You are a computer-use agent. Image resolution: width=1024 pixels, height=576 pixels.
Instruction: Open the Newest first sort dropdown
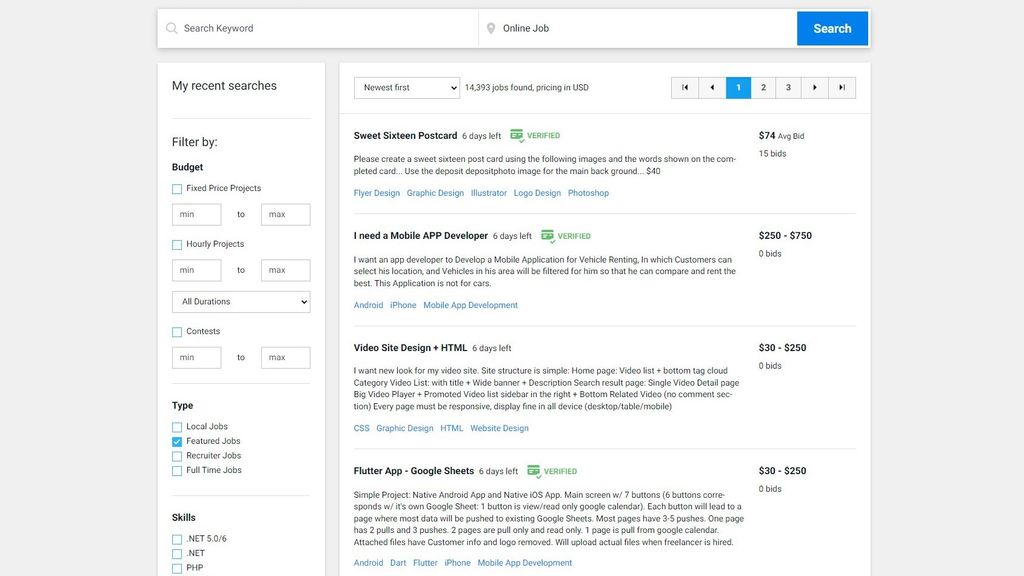[x=406, y=87]
